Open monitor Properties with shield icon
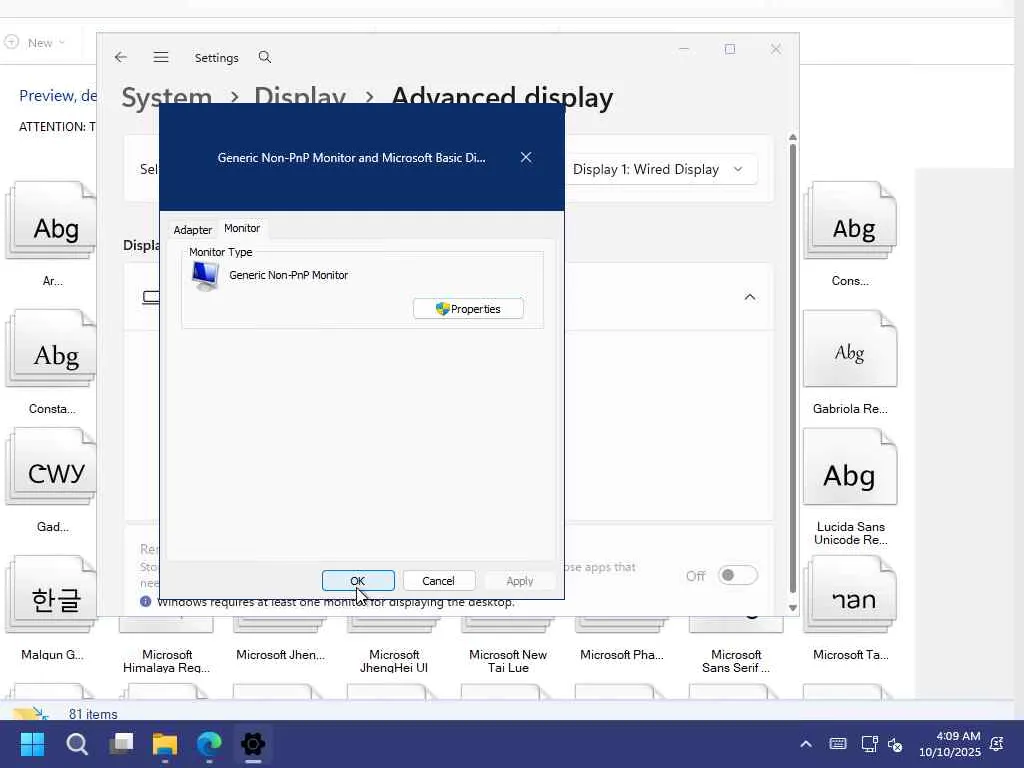This screenshot has width=1024, height=768. coord(468,309)
